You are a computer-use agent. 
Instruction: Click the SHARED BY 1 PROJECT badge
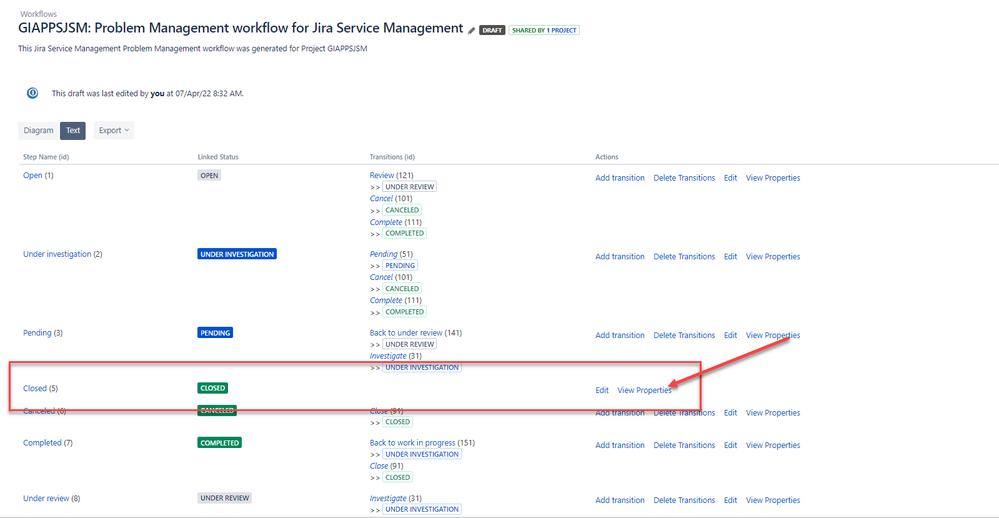pos(544,30)
